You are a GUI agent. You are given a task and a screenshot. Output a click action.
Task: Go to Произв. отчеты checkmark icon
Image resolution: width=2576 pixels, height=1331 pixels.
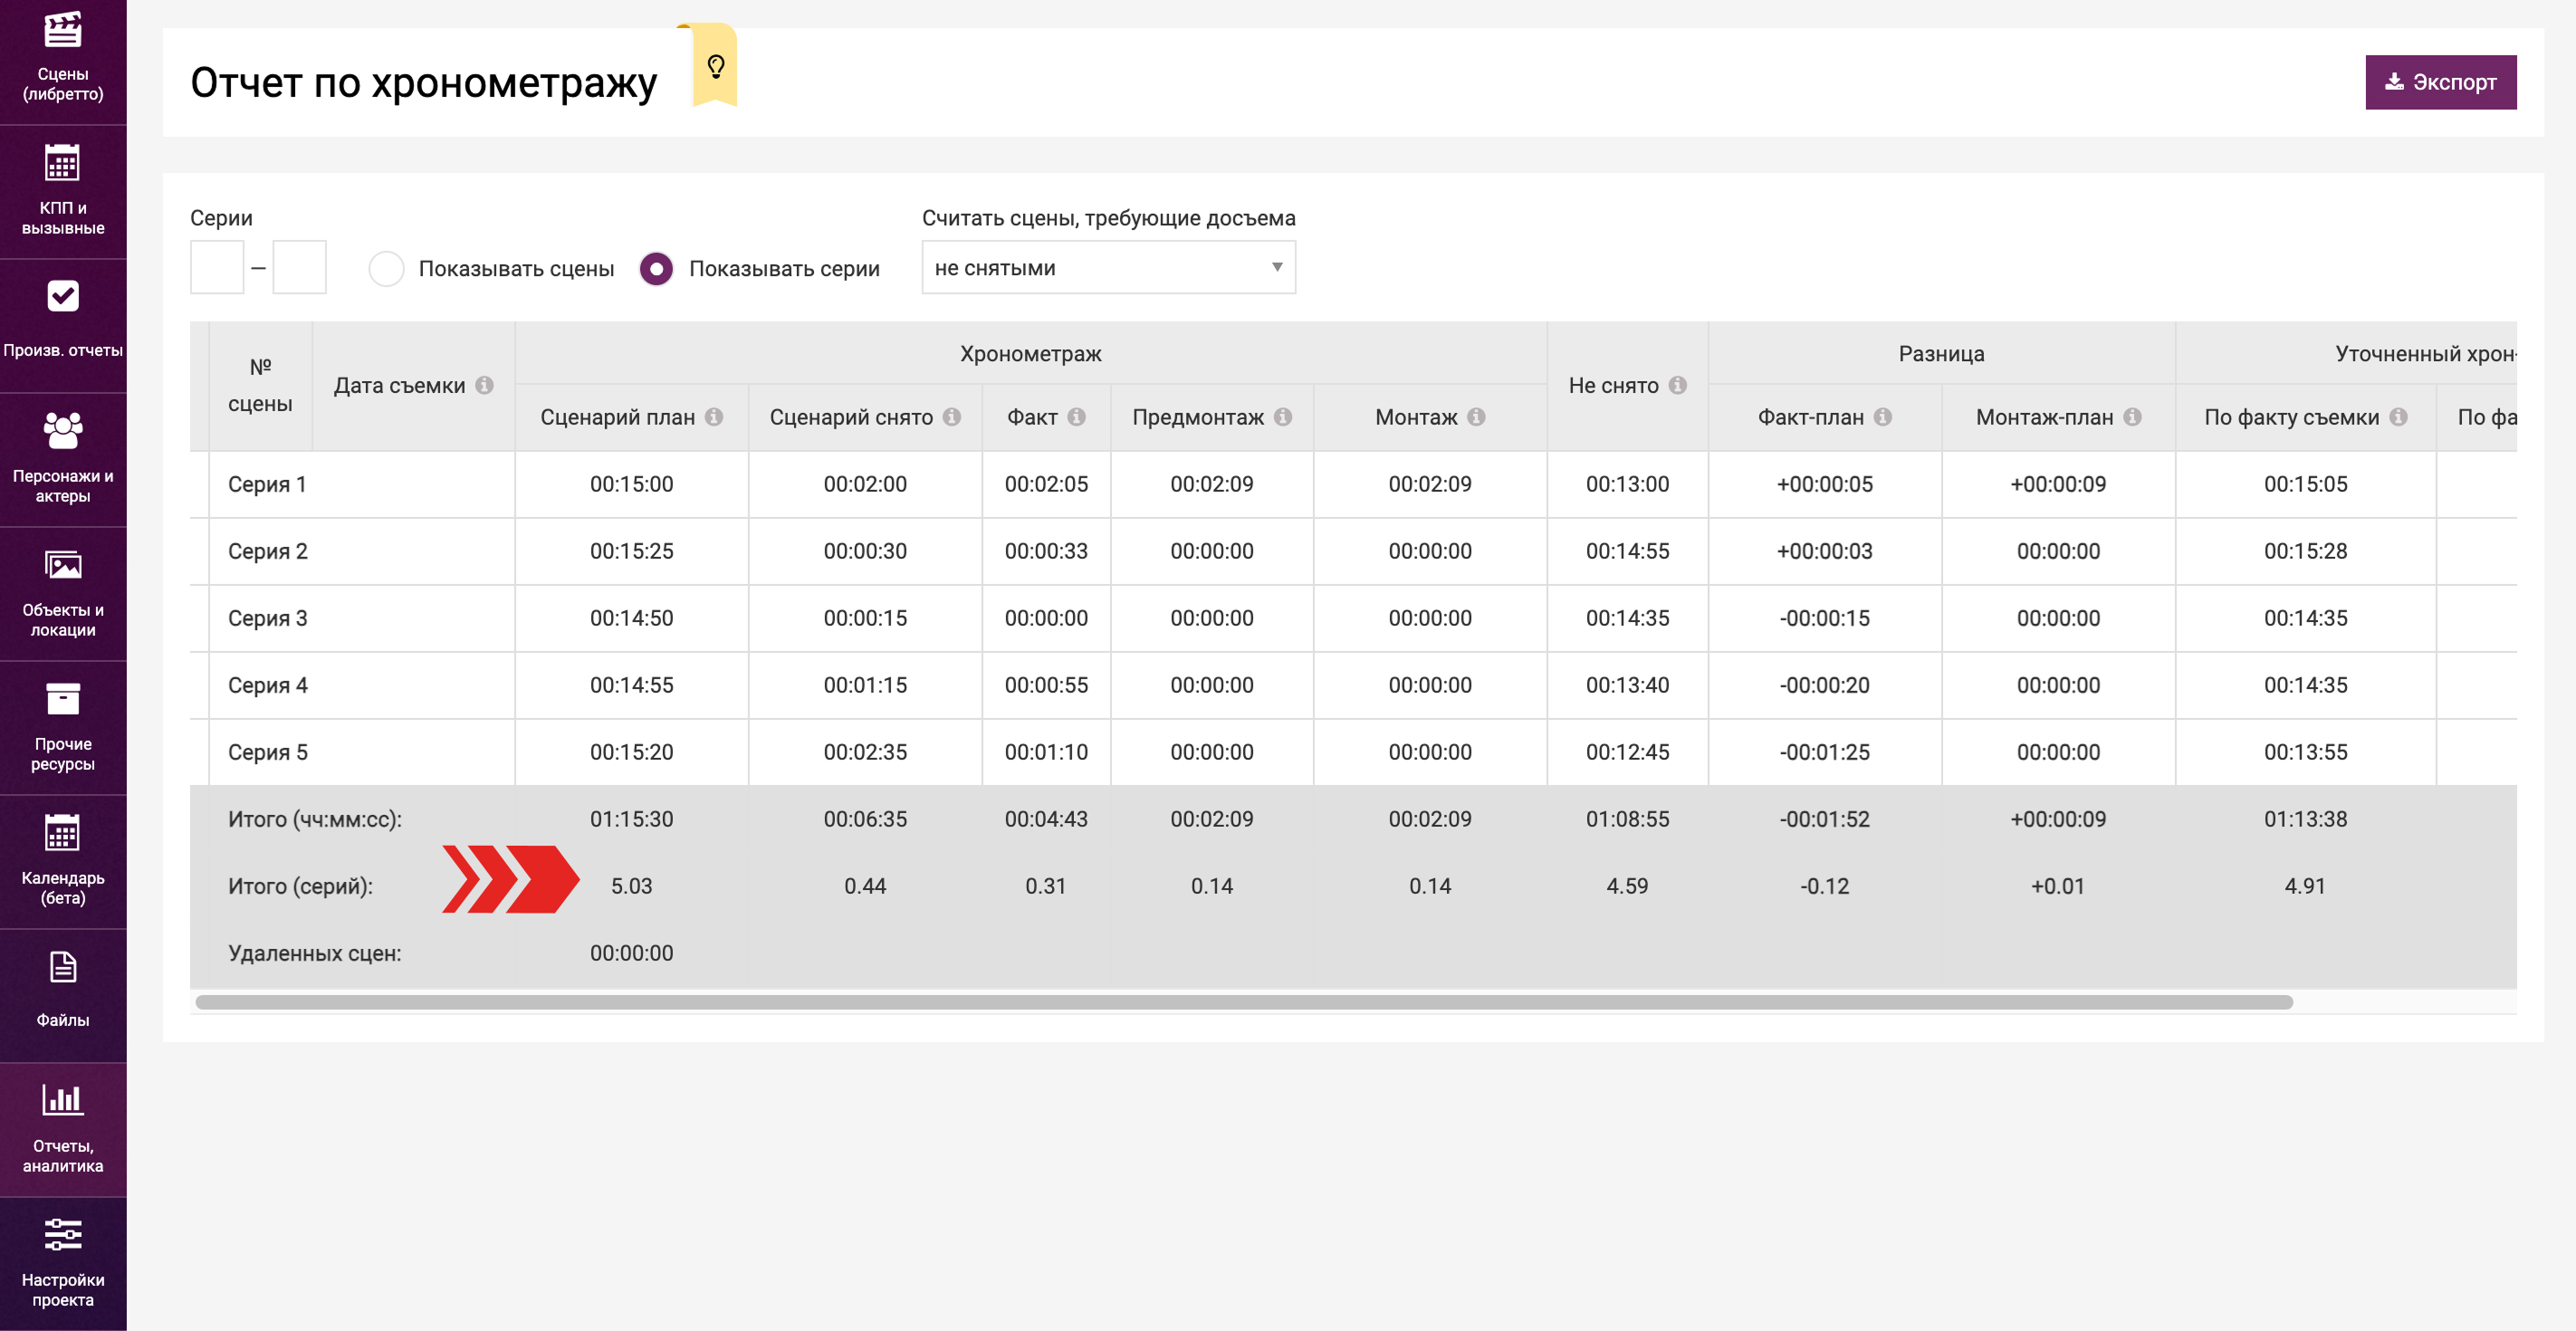click(x=62, y=297)
